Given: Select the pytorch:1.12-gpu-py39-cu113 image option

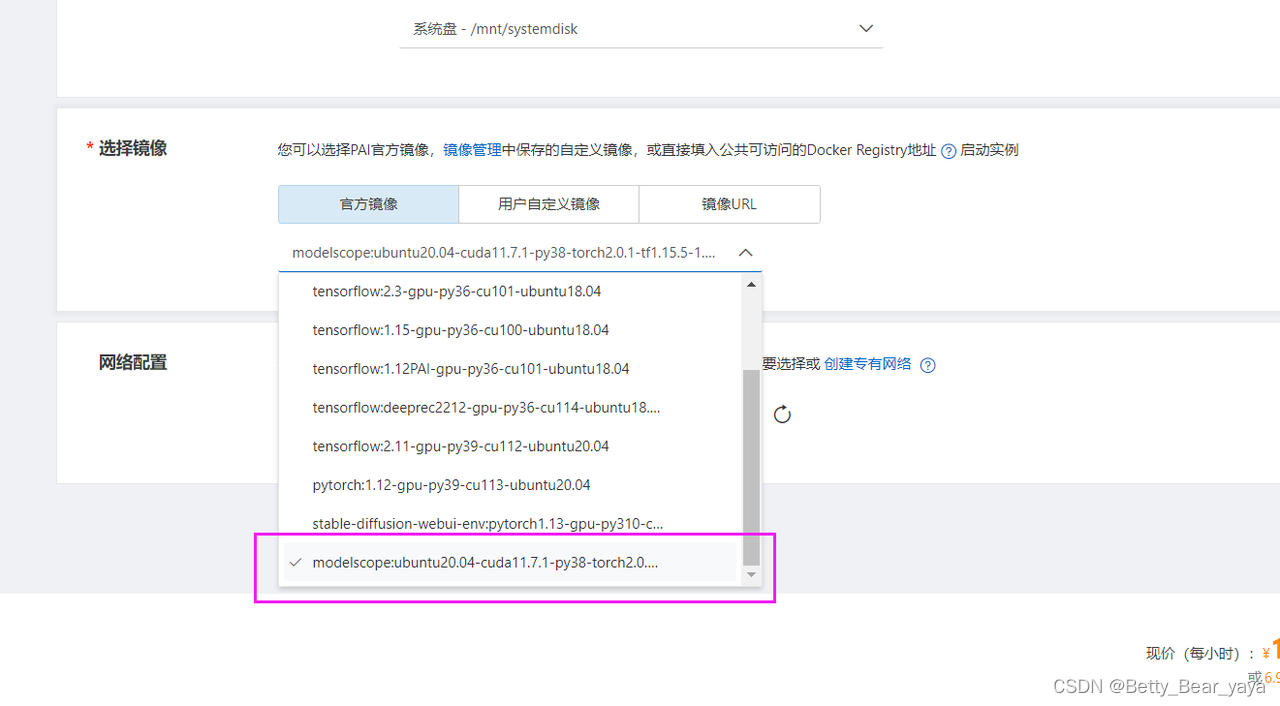Looking at the screenshot, I should pos(452,485).
